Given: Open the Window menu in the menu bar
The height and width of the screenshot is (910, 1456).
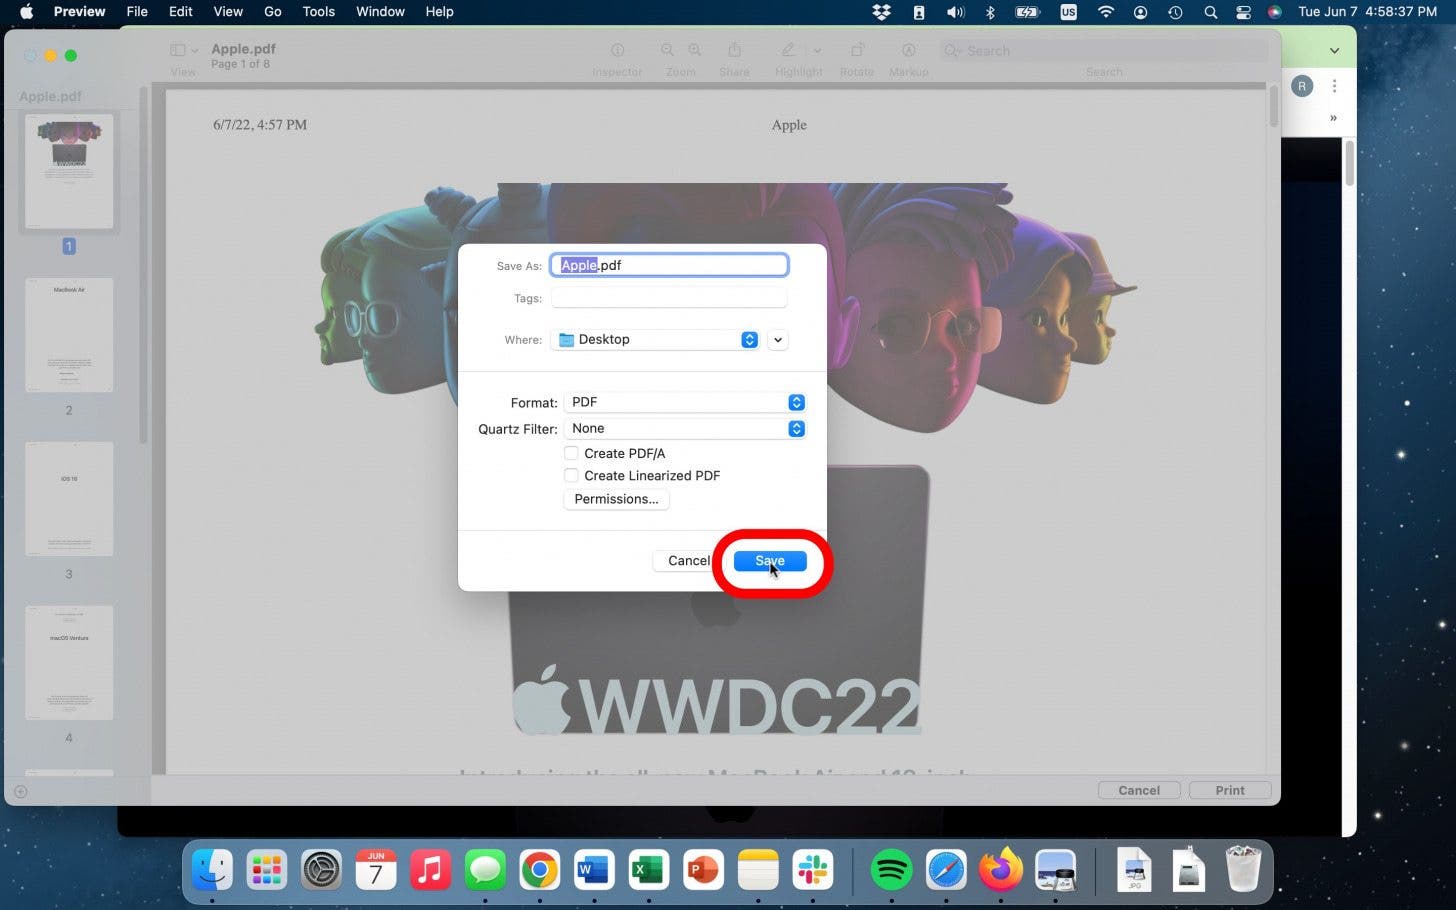Looking at the screenshot, I should coord(380,12).
